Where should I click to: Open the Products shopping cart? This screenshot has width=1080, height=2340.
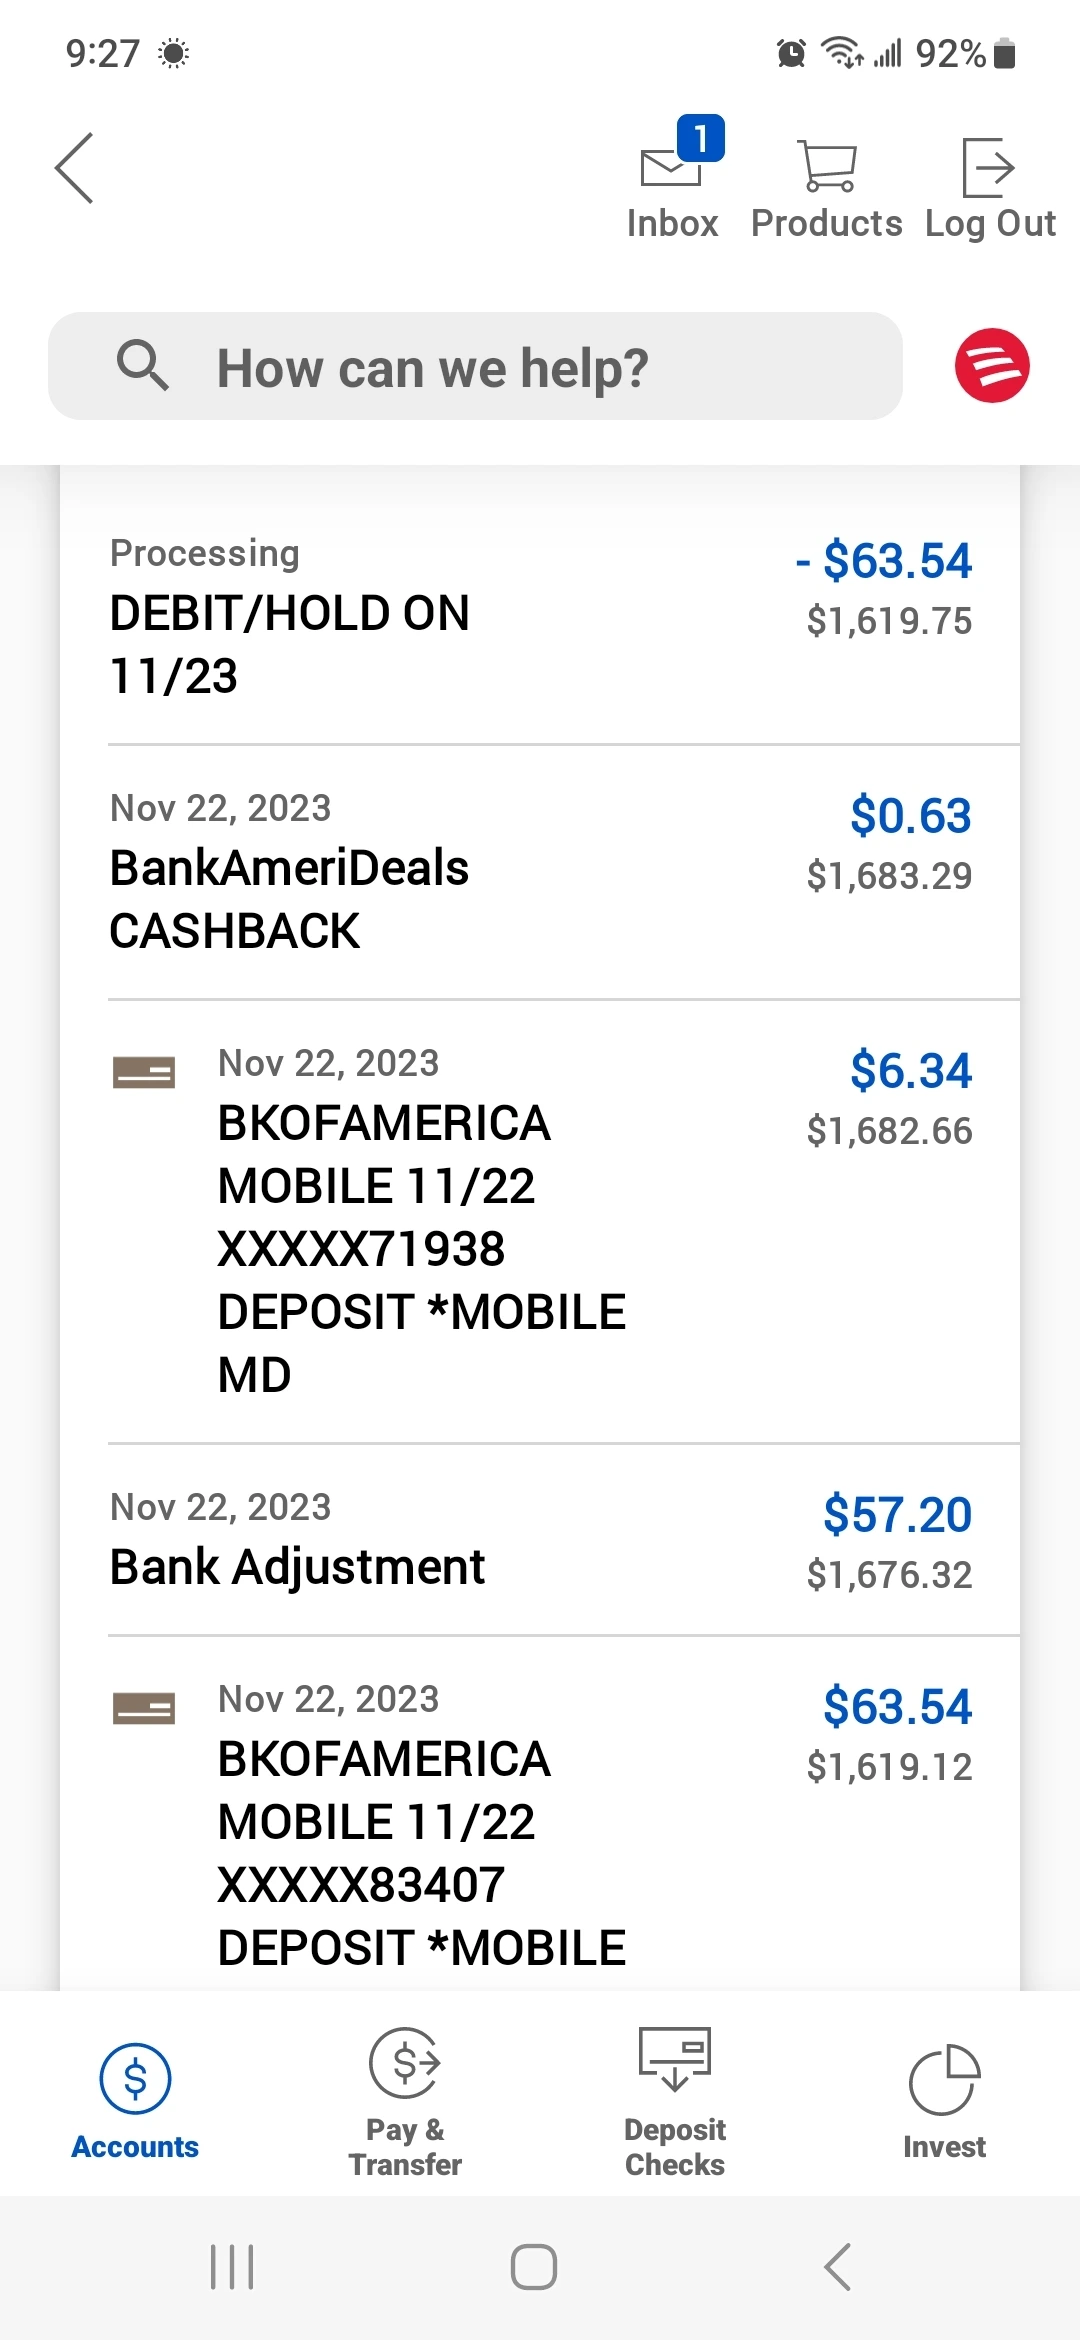[827, 166]
